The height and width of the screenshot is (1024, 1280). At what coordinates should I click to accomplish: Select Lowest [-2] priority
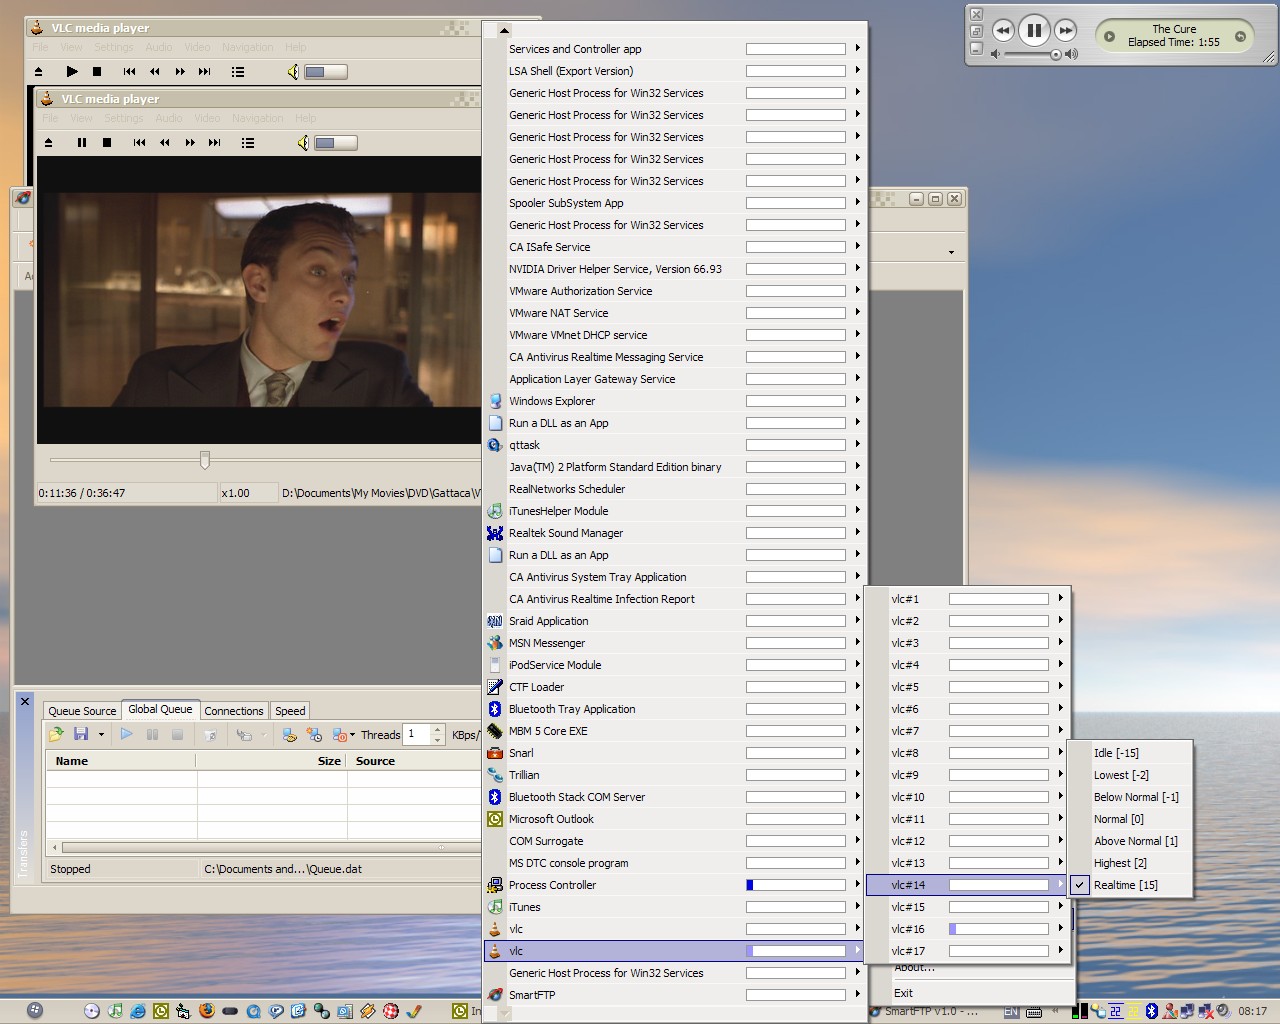(1129, 775)
